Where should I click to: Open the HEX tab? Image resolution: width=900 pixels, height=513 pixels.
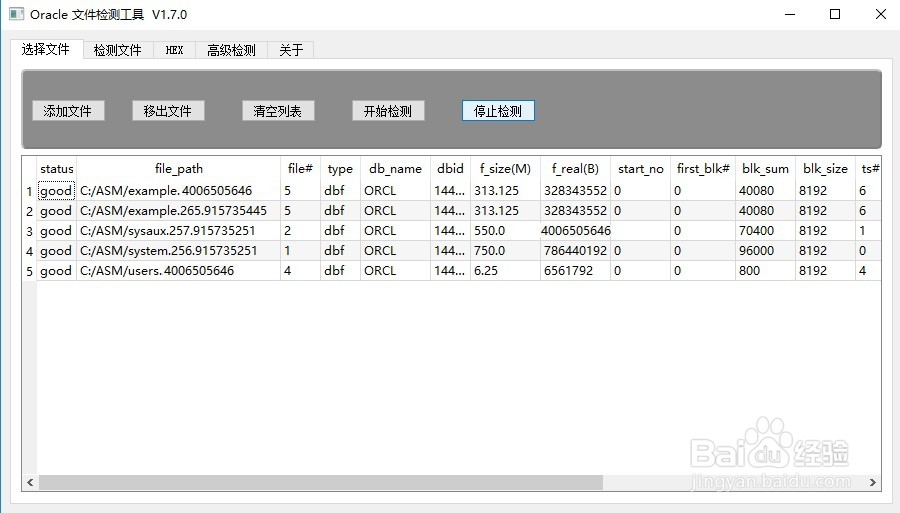174,50
